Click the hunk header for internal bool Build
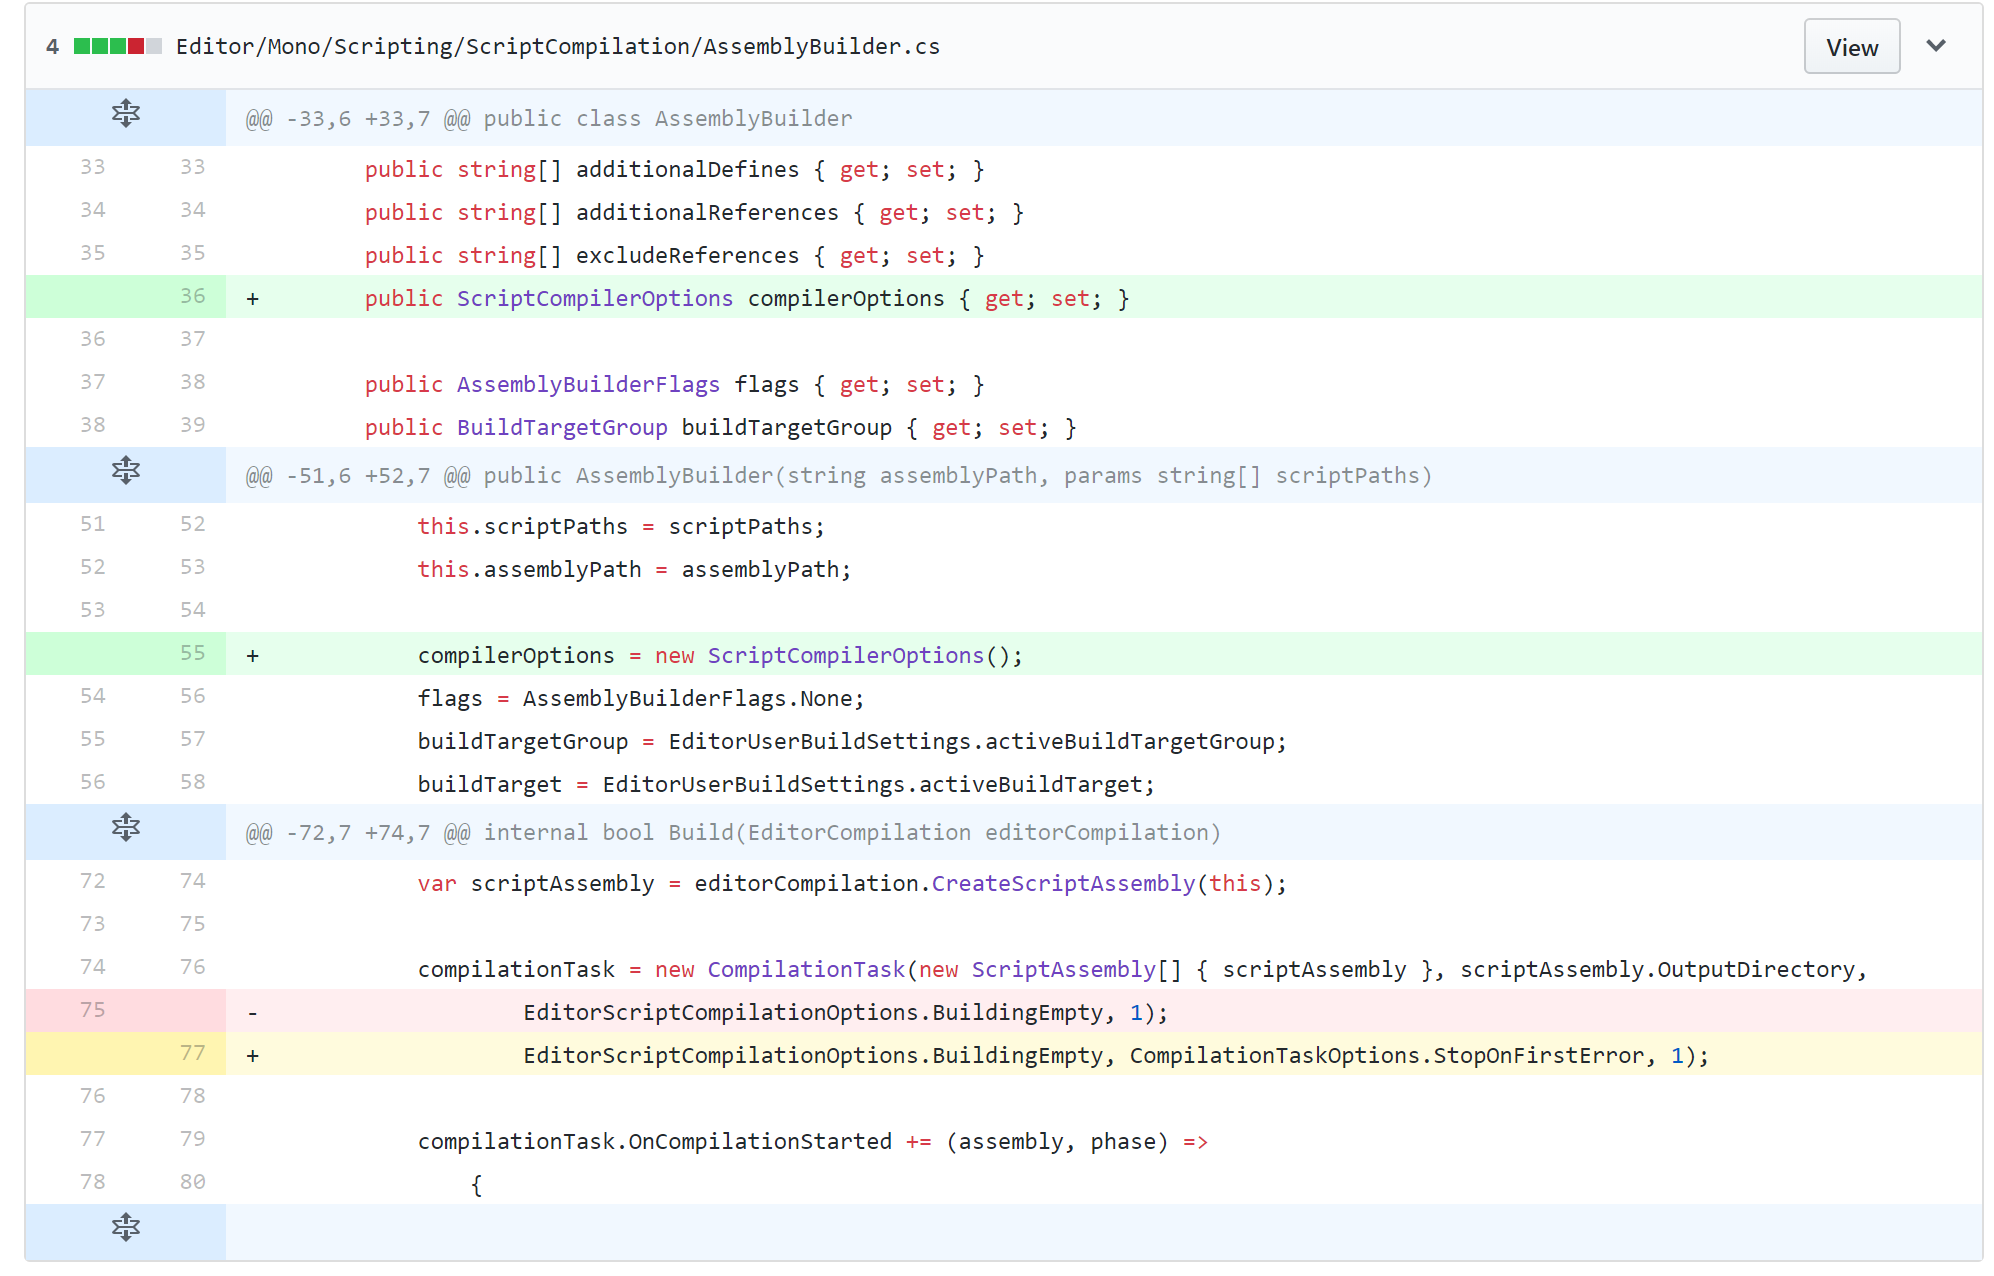Image resolution: width=1994 pixels, height=1276 pixels. 733,833
